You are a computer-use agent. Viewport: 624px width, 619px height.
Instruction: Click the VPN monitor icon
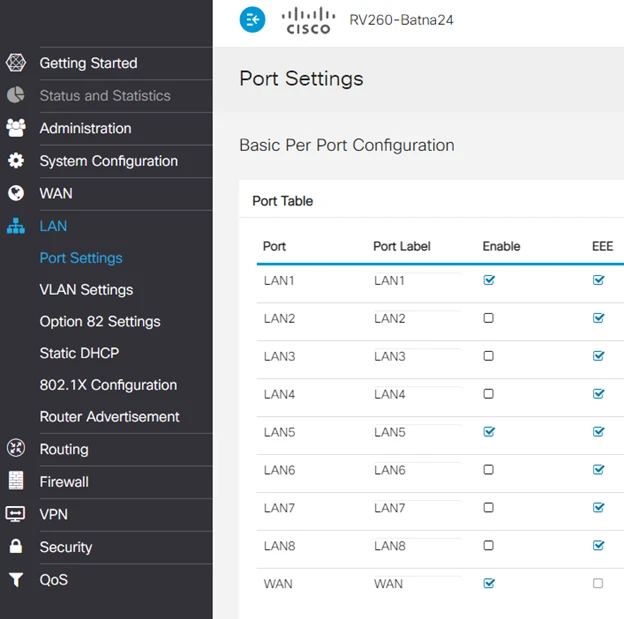coord(16,514)
